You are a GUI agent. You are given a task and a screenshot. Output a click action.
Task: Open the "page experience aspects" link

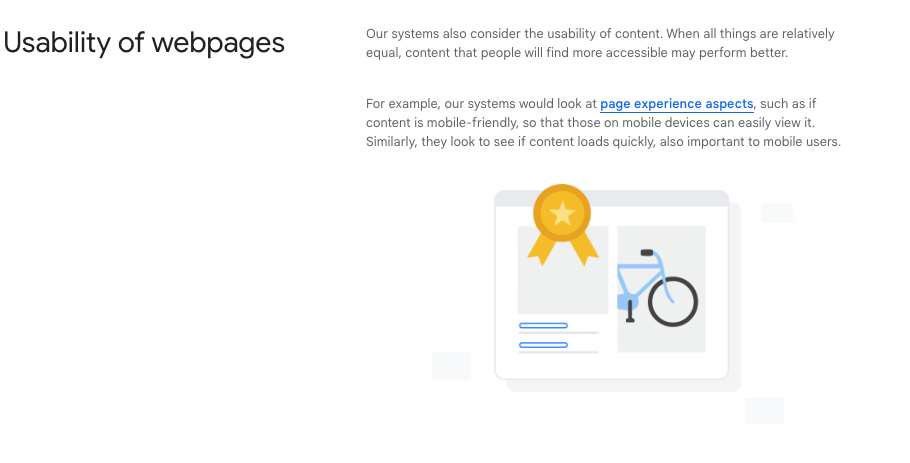click(676, 104)
